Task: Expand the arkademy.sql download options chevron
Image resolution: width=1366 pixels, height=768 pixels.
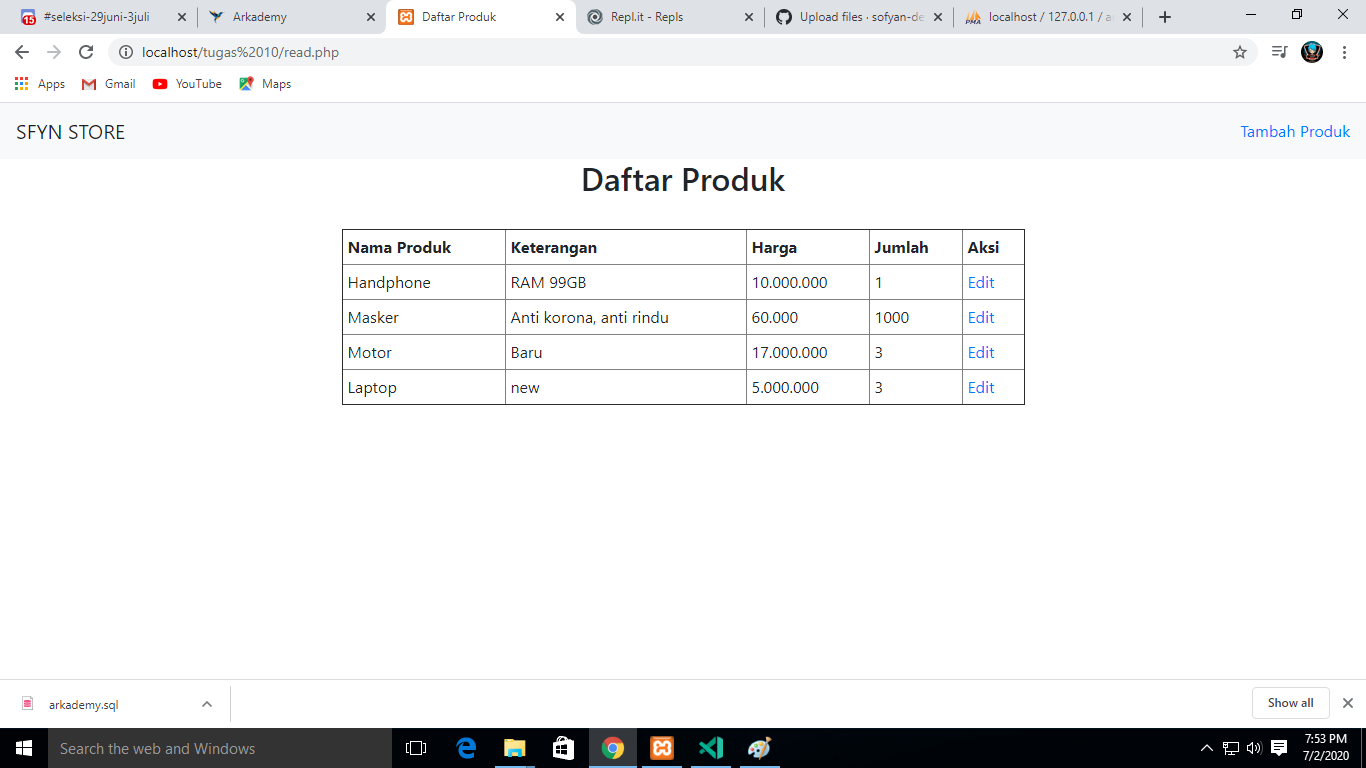Action: tap(207, 703)
